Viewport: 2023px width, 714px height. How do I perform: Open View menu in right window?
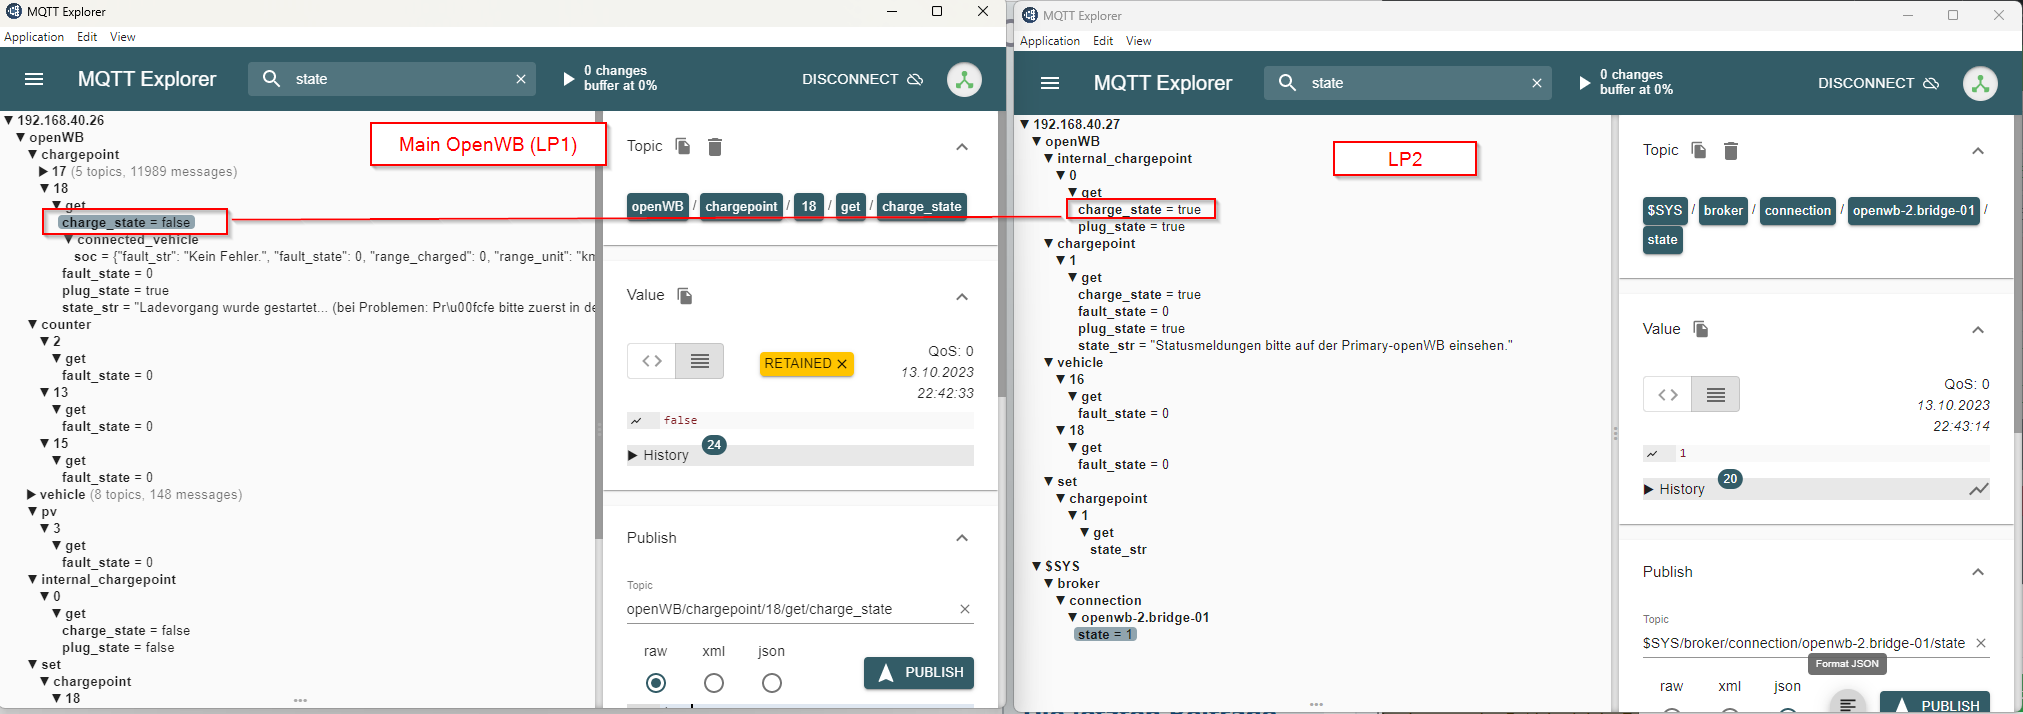(1139, 41)
